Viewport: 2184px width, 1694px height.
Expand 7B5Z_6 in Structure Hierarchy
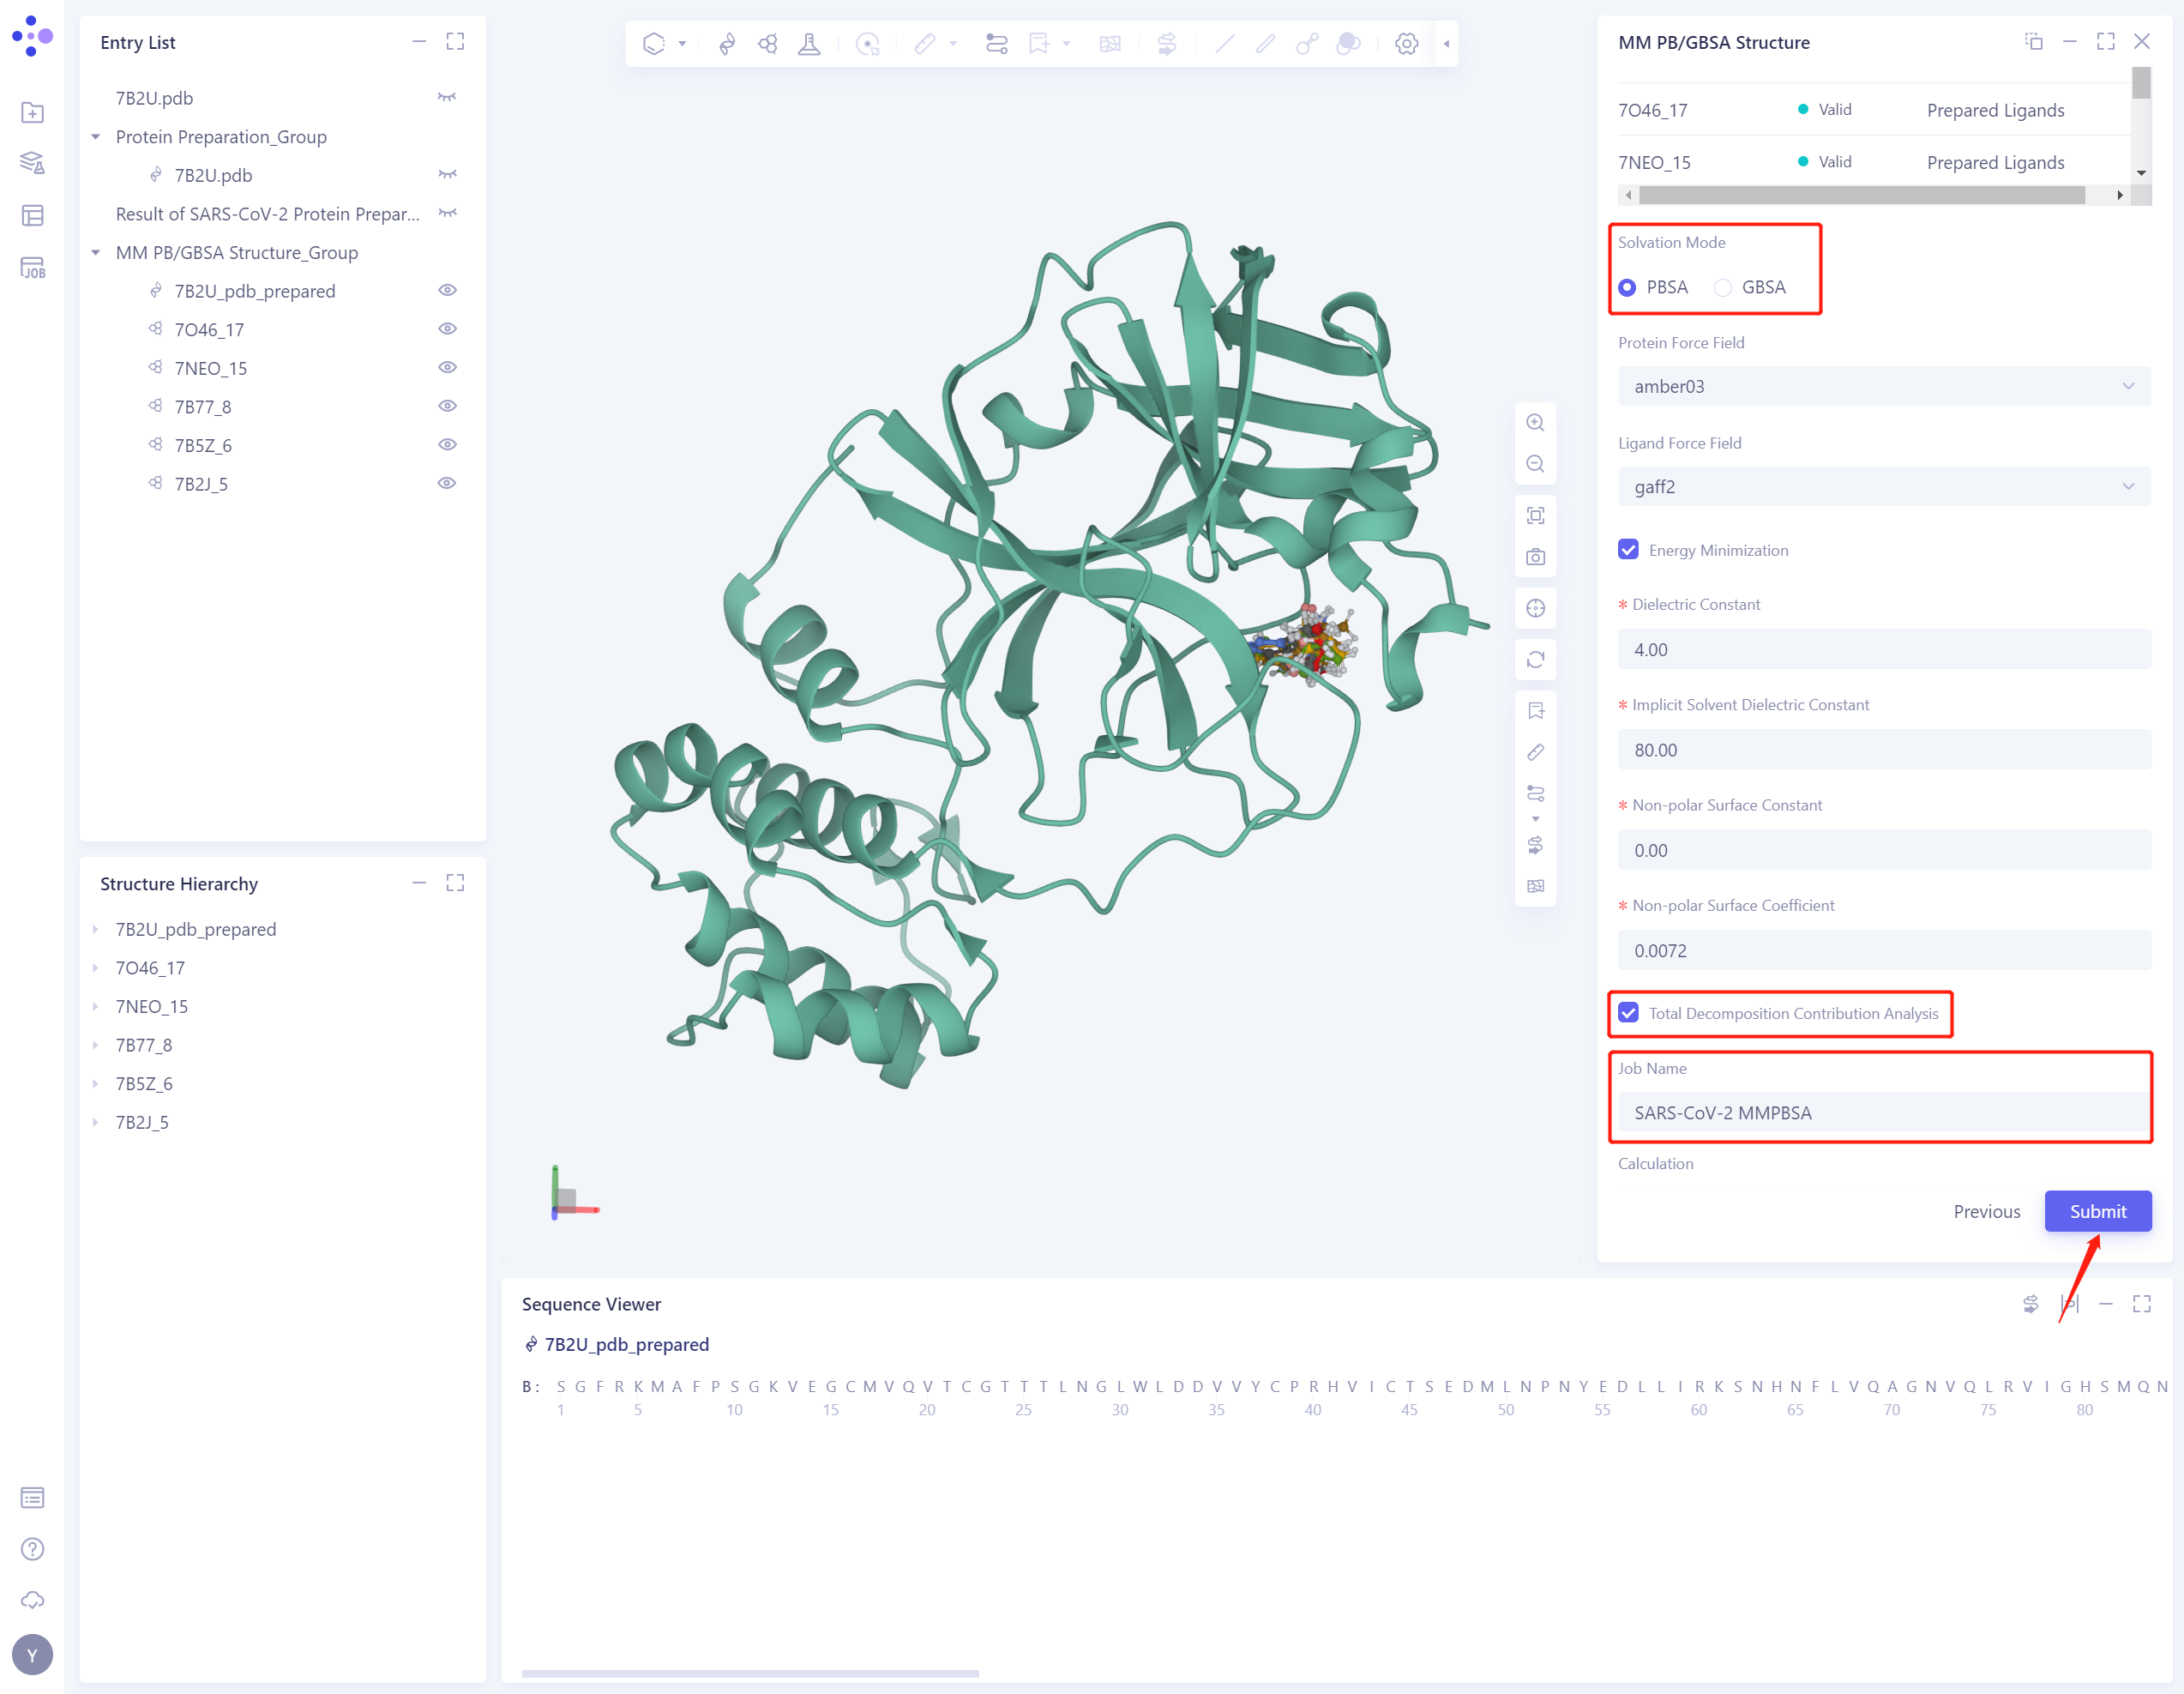[x=95, y=1083]
